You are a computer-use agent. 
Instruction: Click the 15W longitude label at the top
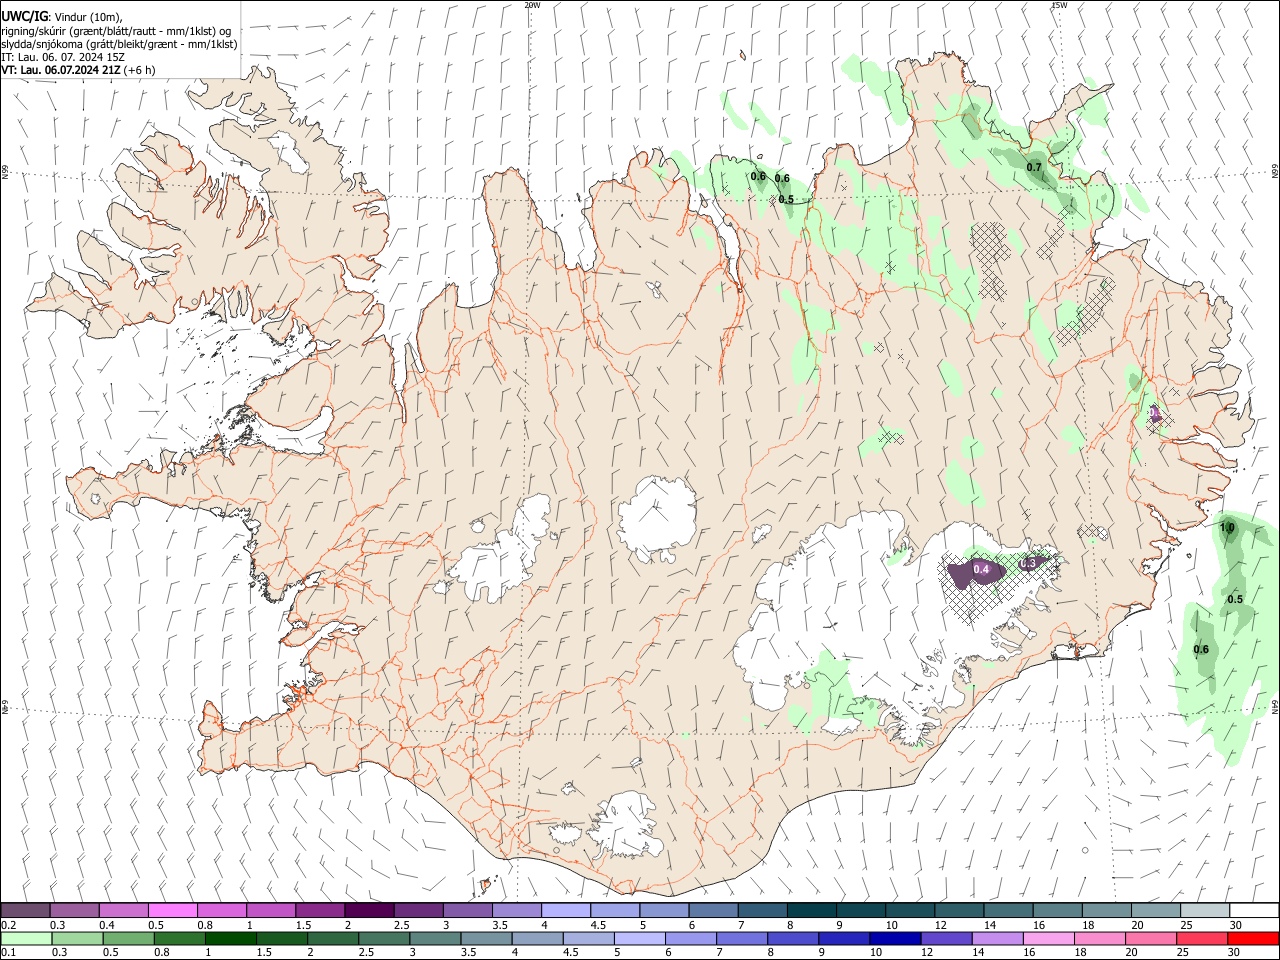1059,5
